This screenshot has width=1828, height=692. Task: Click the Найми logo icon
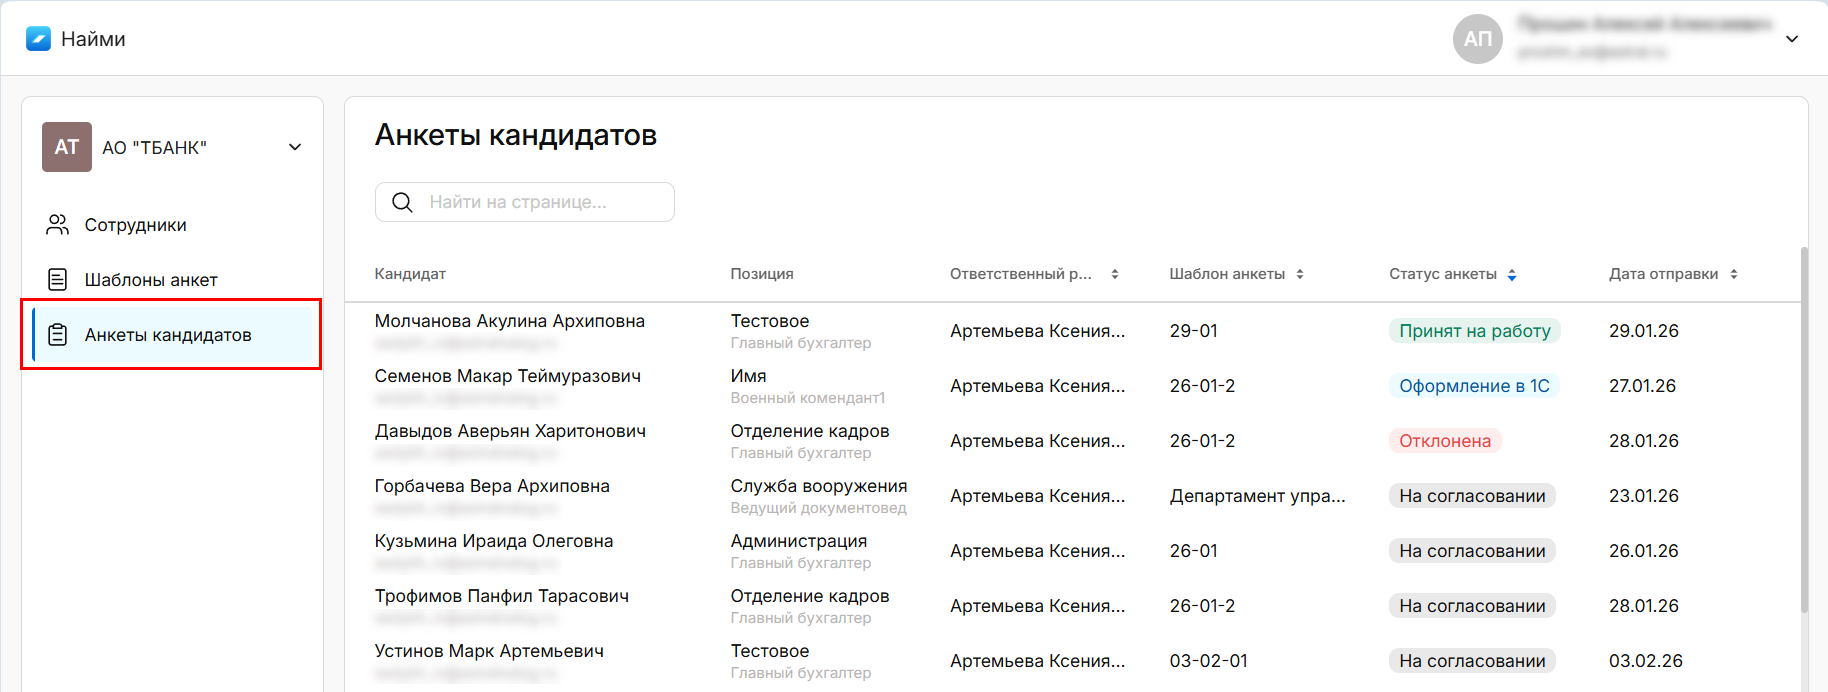coord(38,39)
